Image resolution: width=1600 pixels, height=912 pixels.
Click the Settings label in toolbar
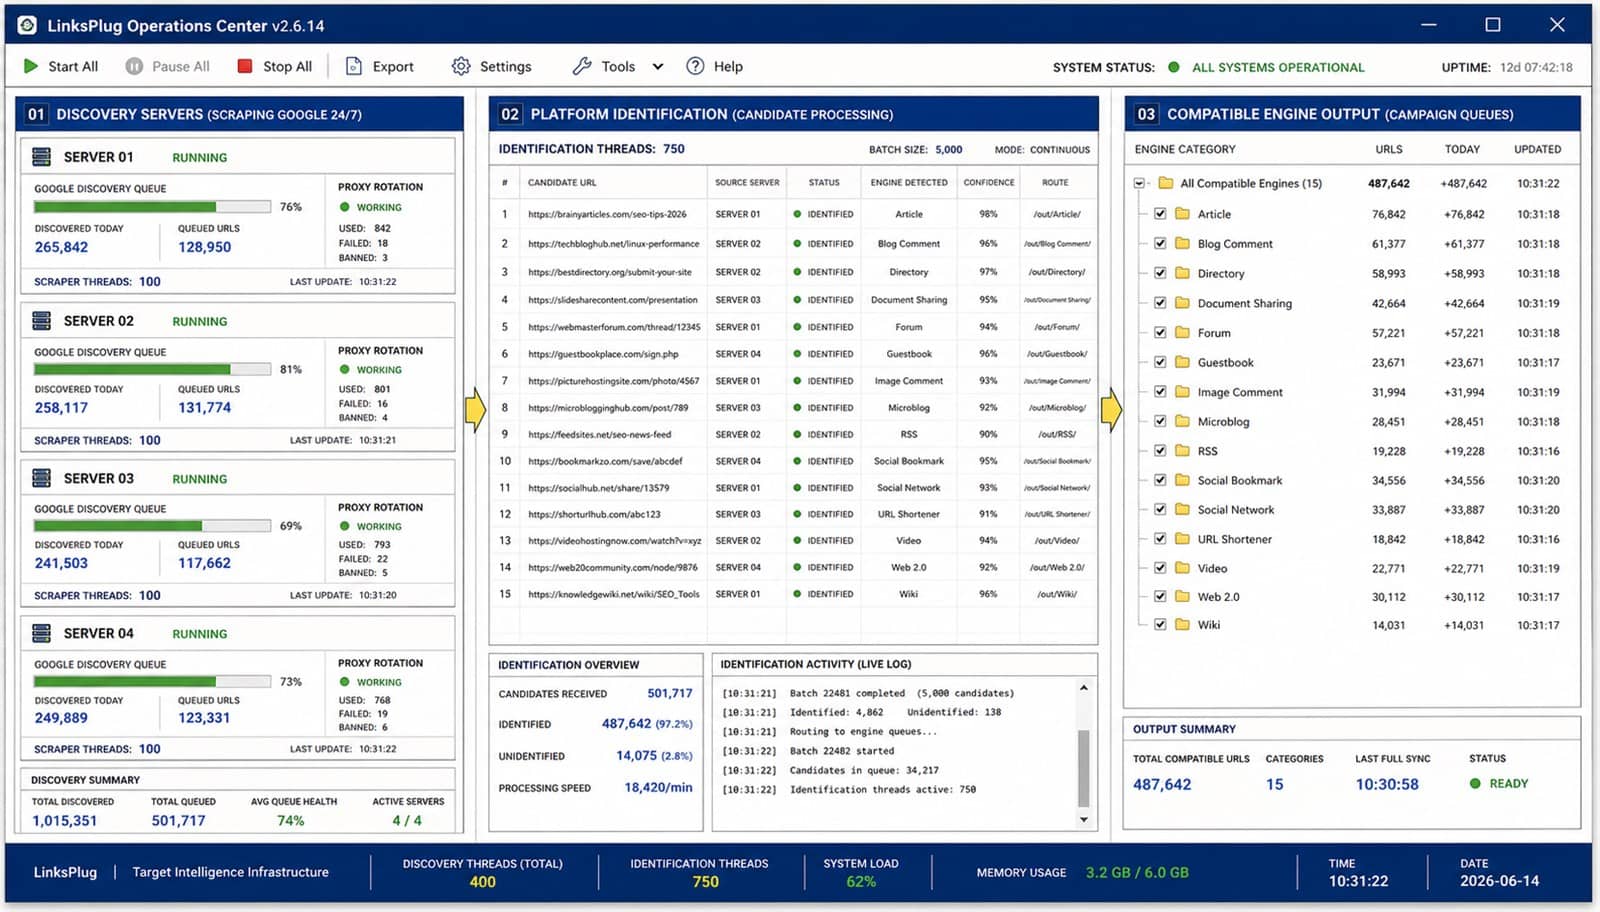505,66
